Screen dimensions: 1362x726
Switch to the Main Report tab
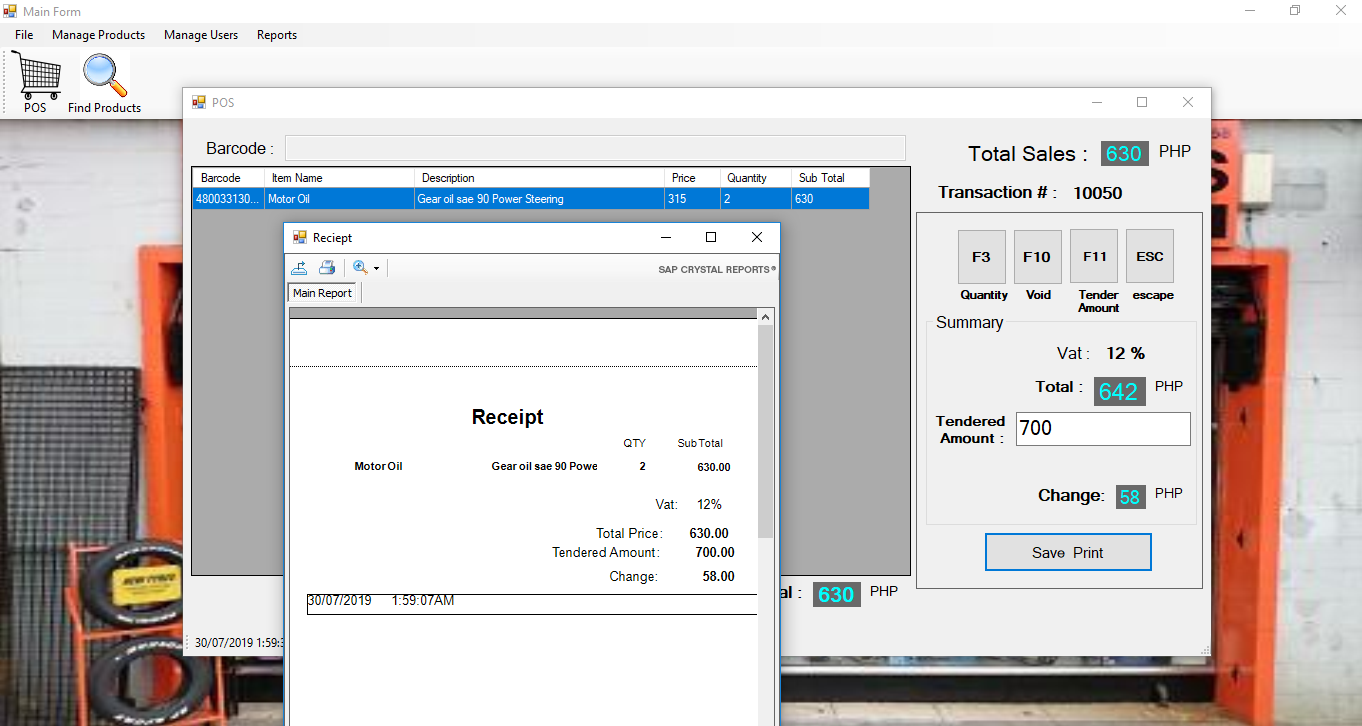point(322,292)
